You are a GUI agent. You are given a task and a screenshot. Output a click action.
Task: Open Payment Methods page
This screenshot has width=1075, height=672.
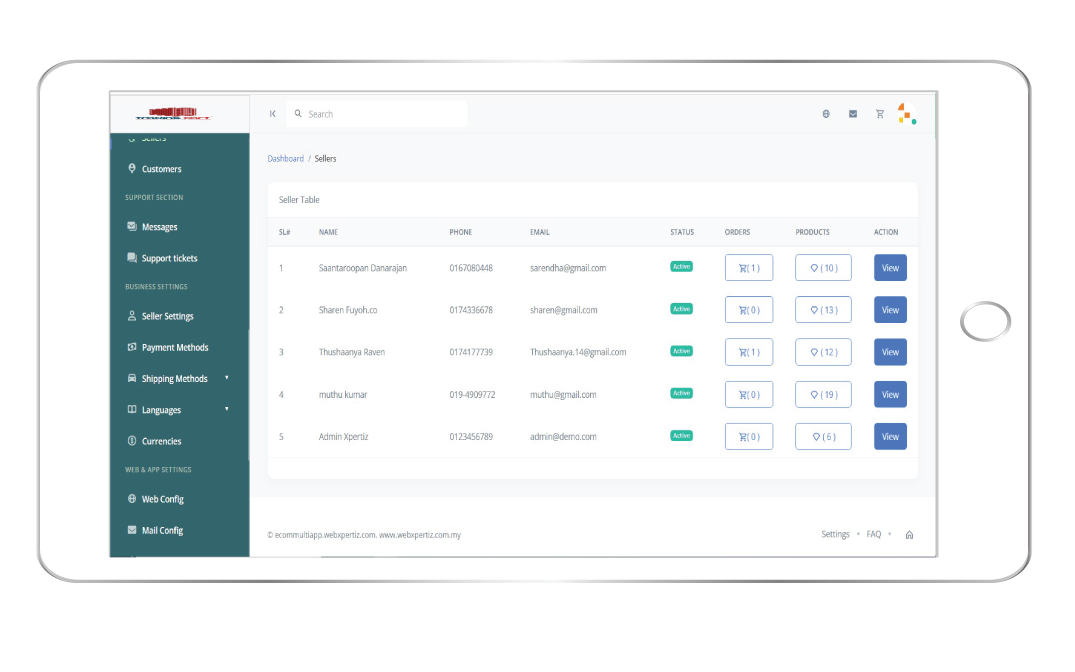tap(174, 348)
